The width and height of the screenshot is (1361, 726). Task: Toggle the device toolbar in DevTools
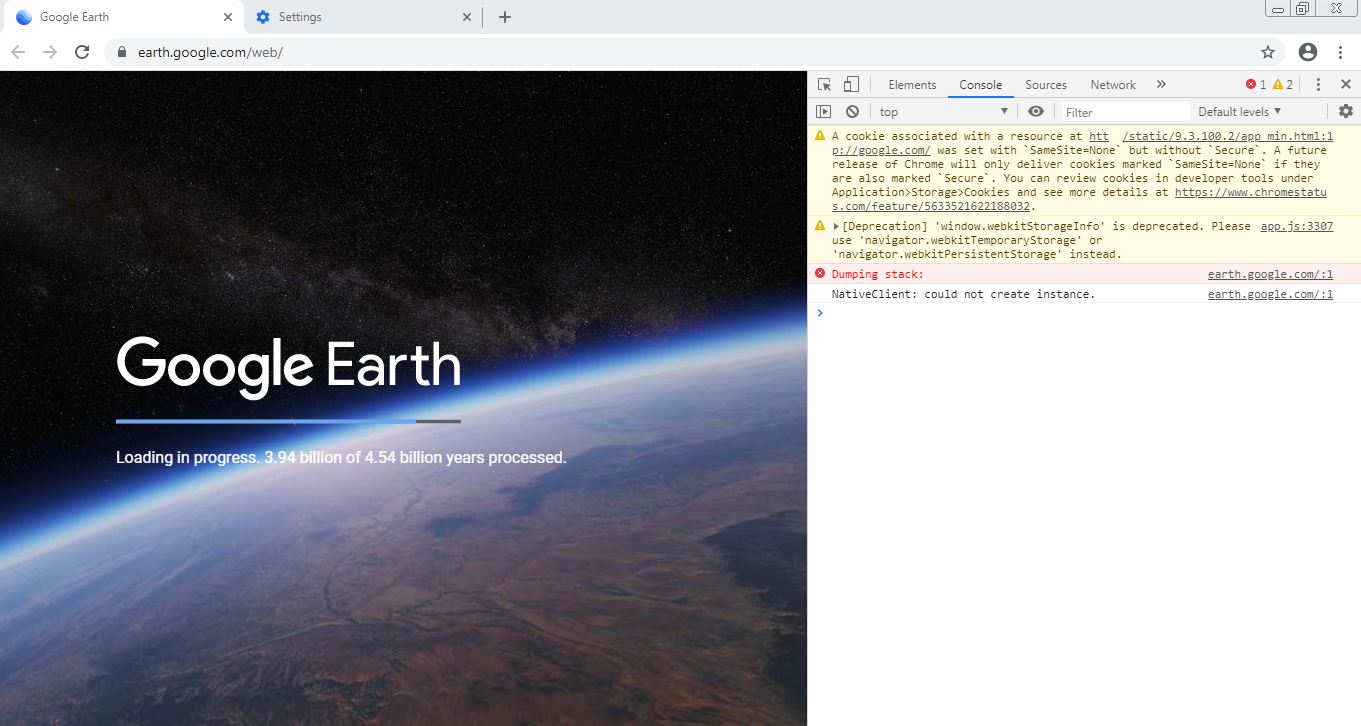pos(851,85)
